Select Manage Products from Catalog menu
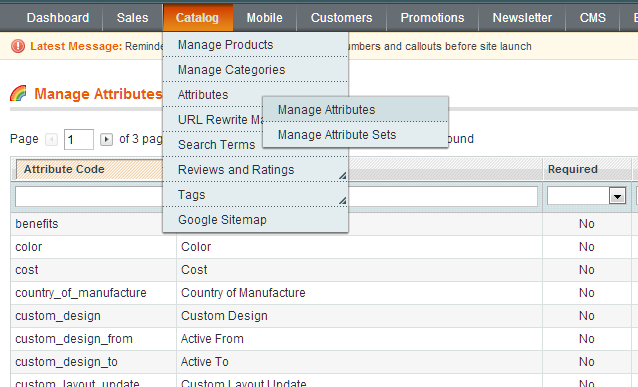 (255, 45)
